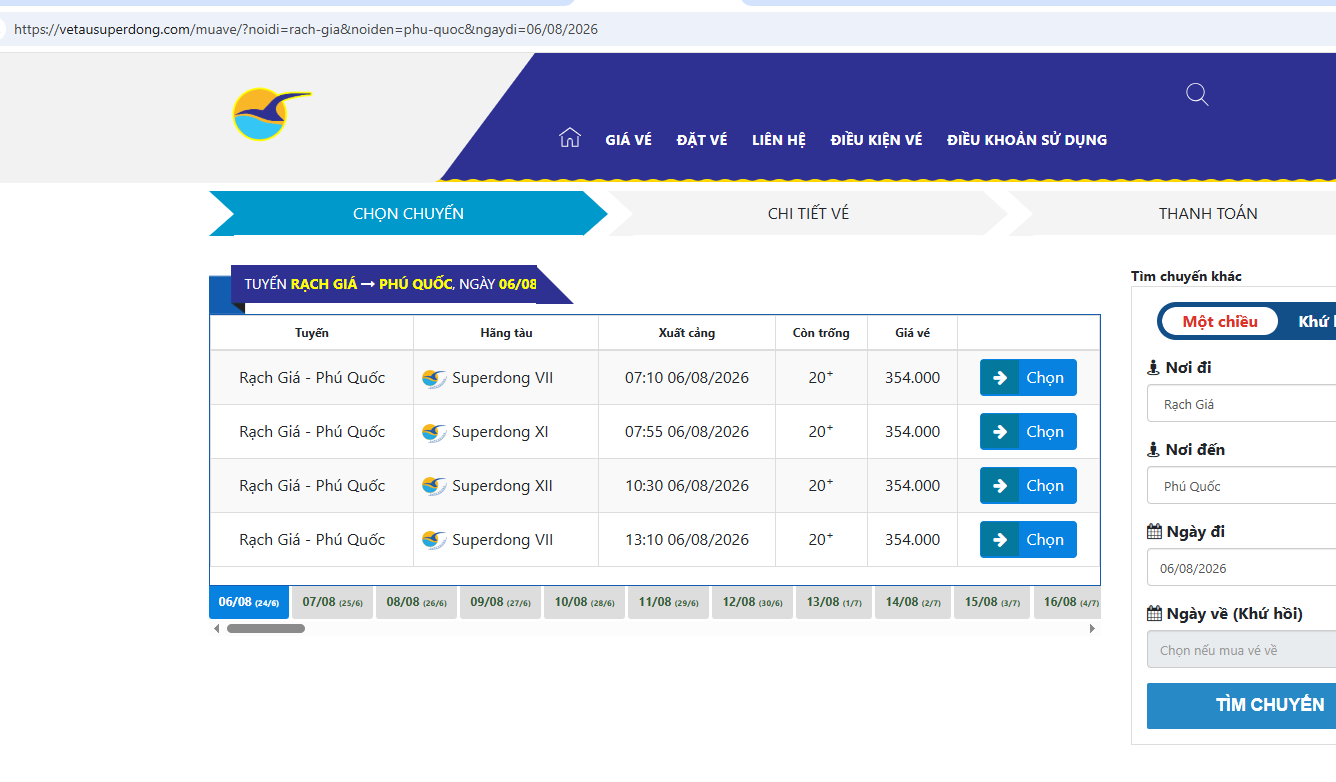
Task: Click the anchor icon beside Nơi đến
Action: [1153, 450]
